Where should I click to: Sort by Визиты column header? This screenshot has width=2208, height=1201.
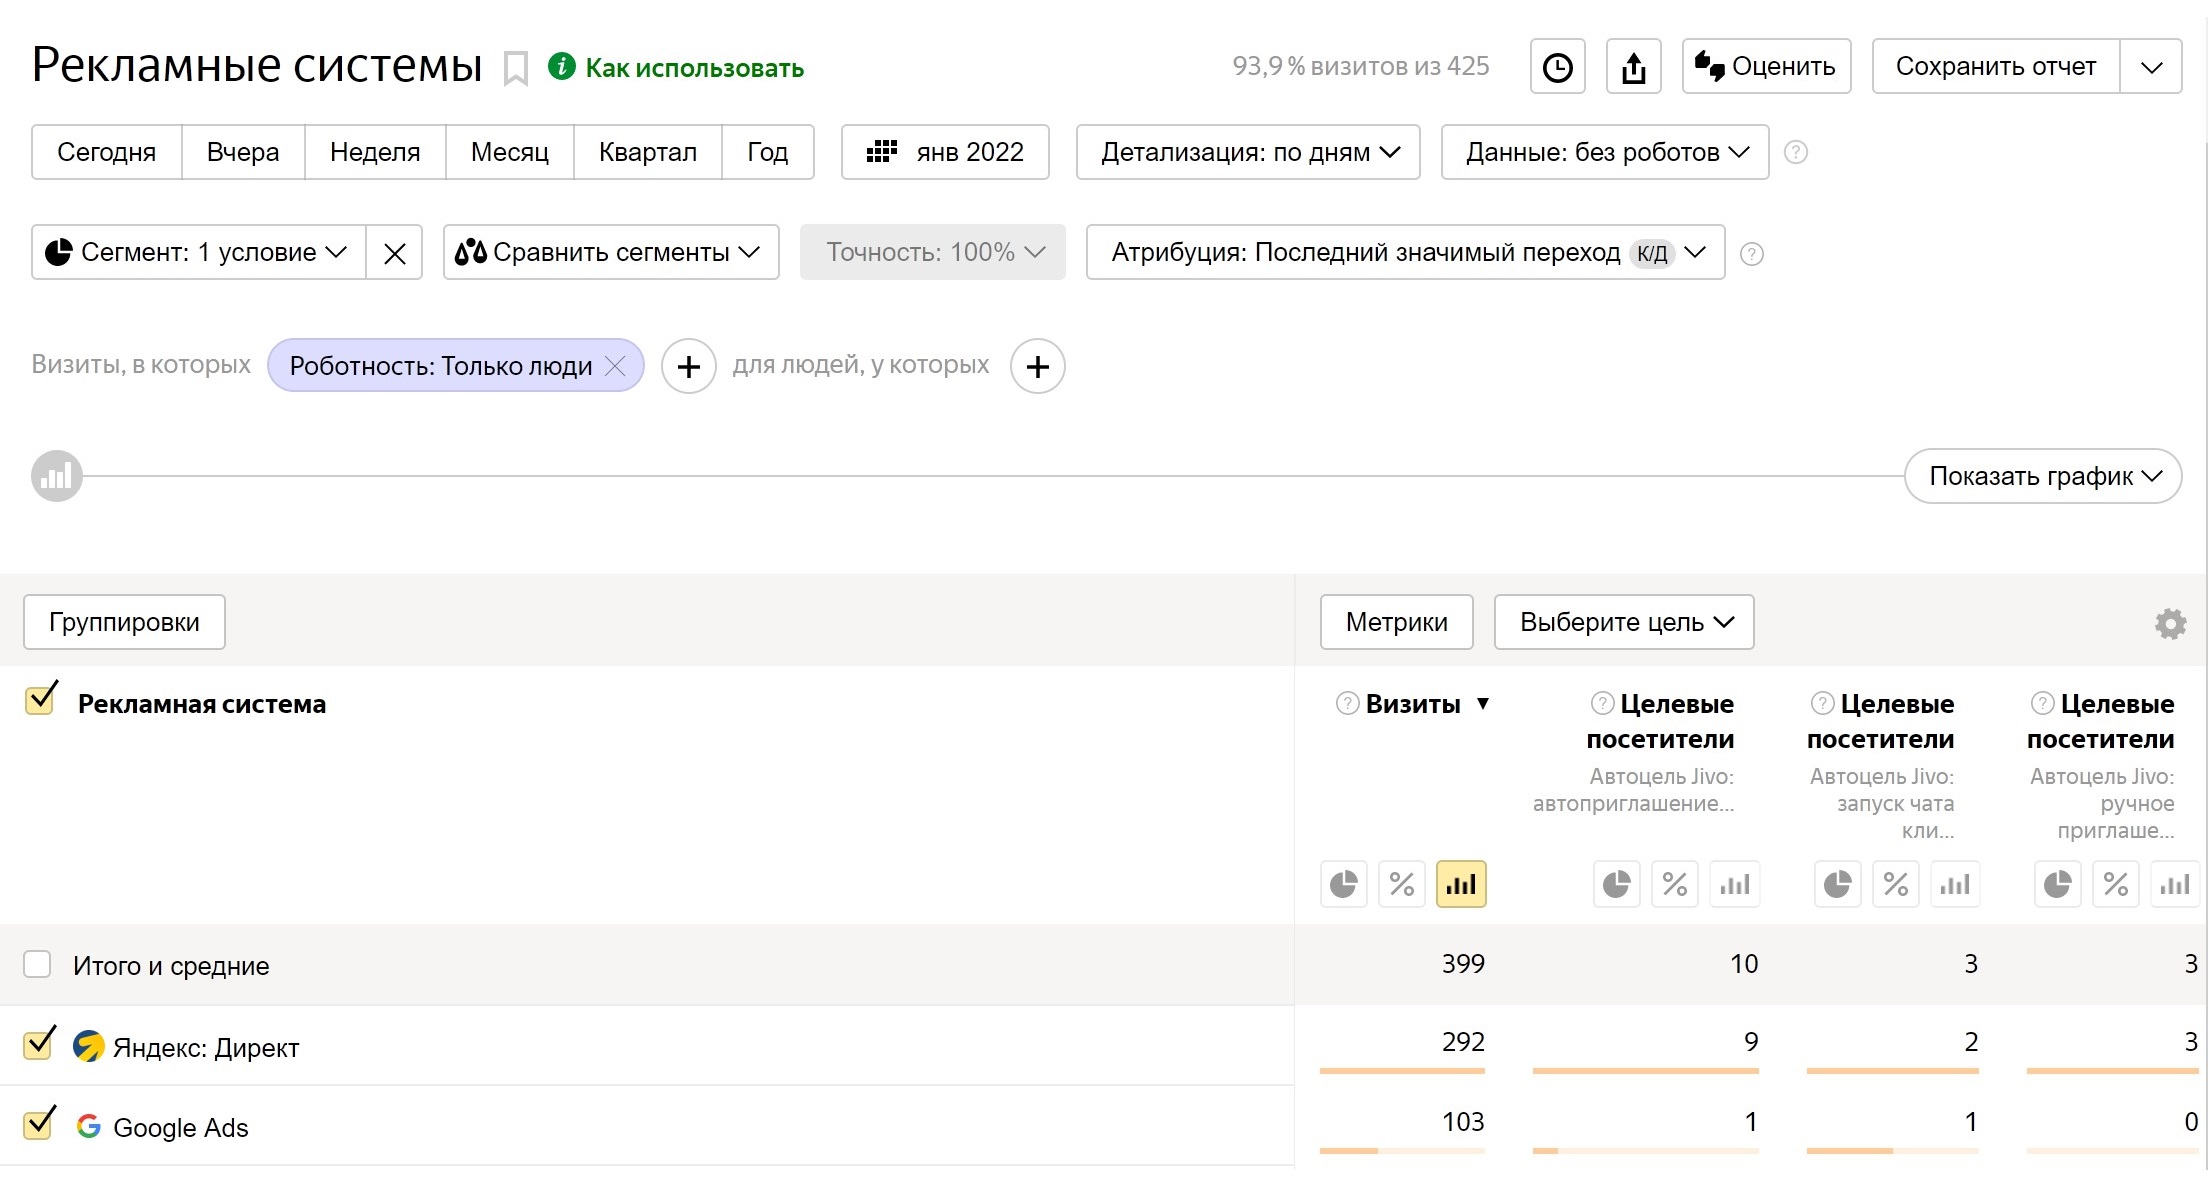click(x=1413, y=704)
